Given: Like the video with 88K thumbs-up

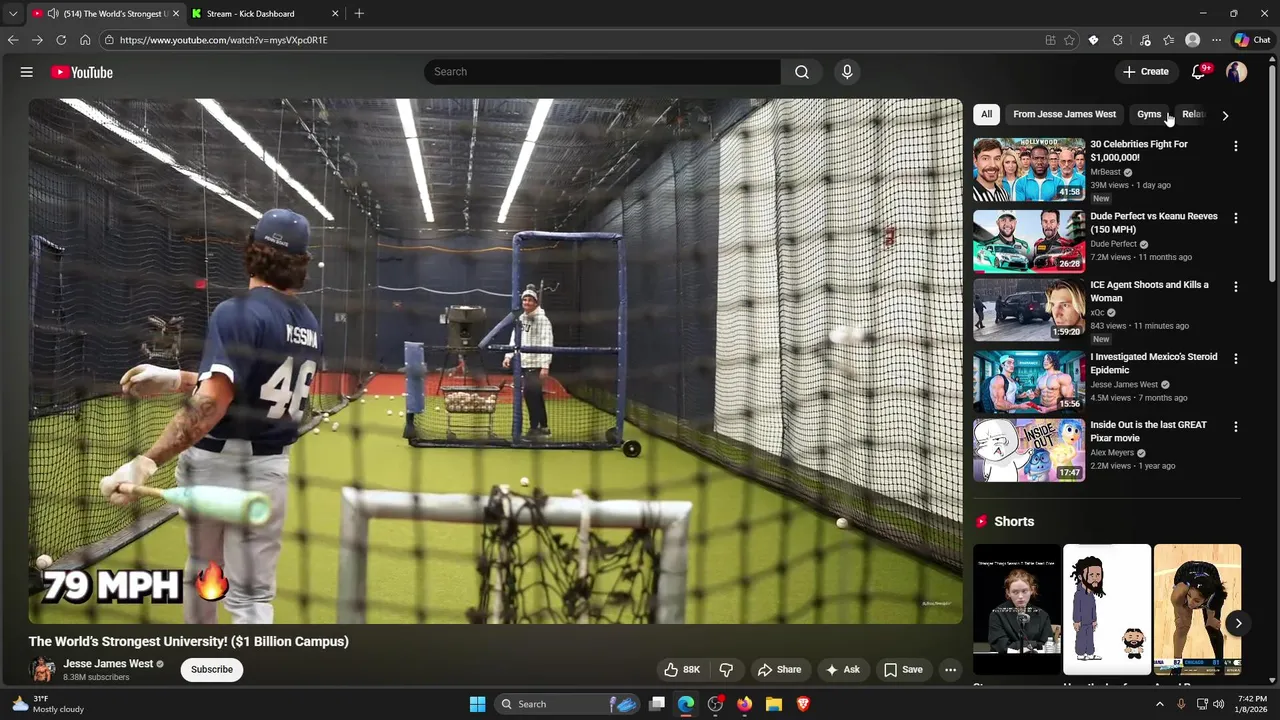Looking at the screenshot, I should click(682, 670).
